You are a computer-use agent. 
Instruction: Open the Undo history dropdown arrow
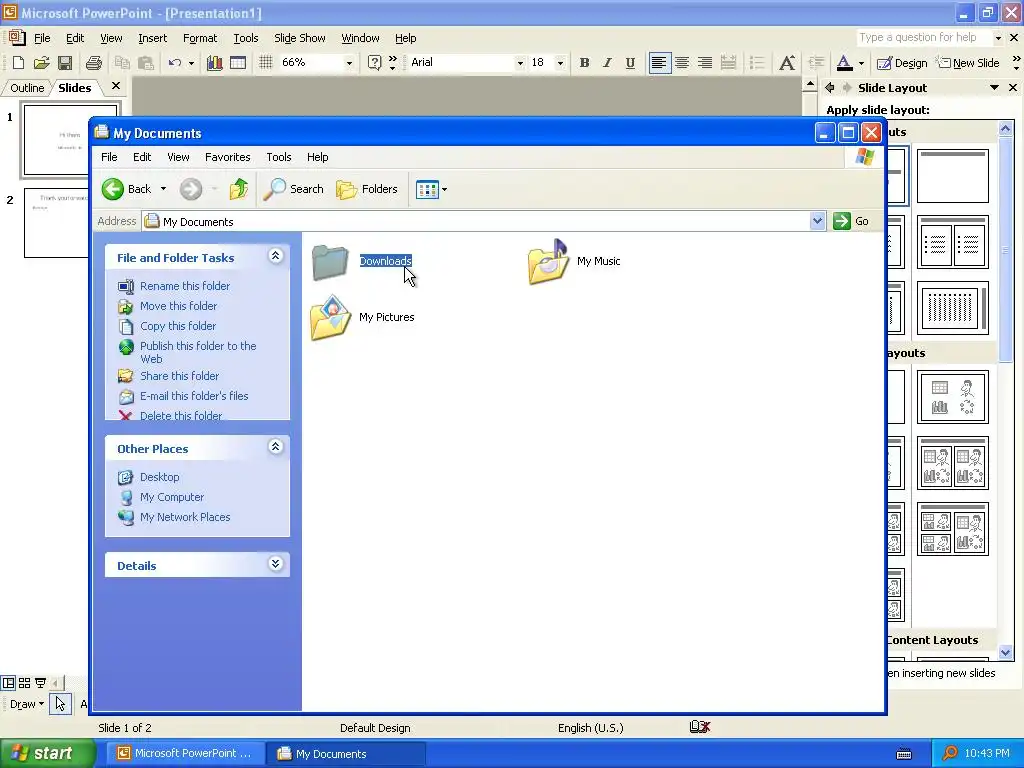pos(191,63)
